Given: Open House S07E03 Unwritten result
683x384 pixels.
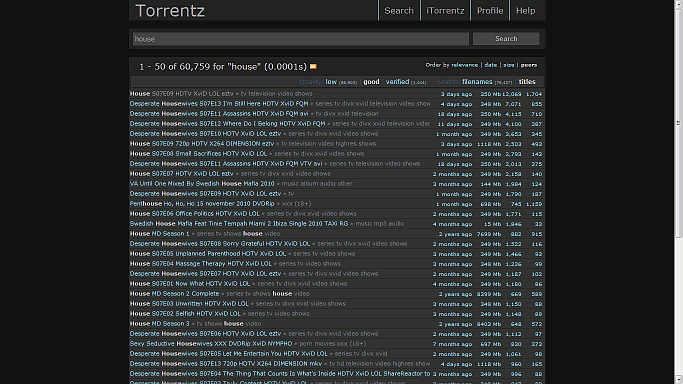Looking at the screenshot, I should [189, 304].
